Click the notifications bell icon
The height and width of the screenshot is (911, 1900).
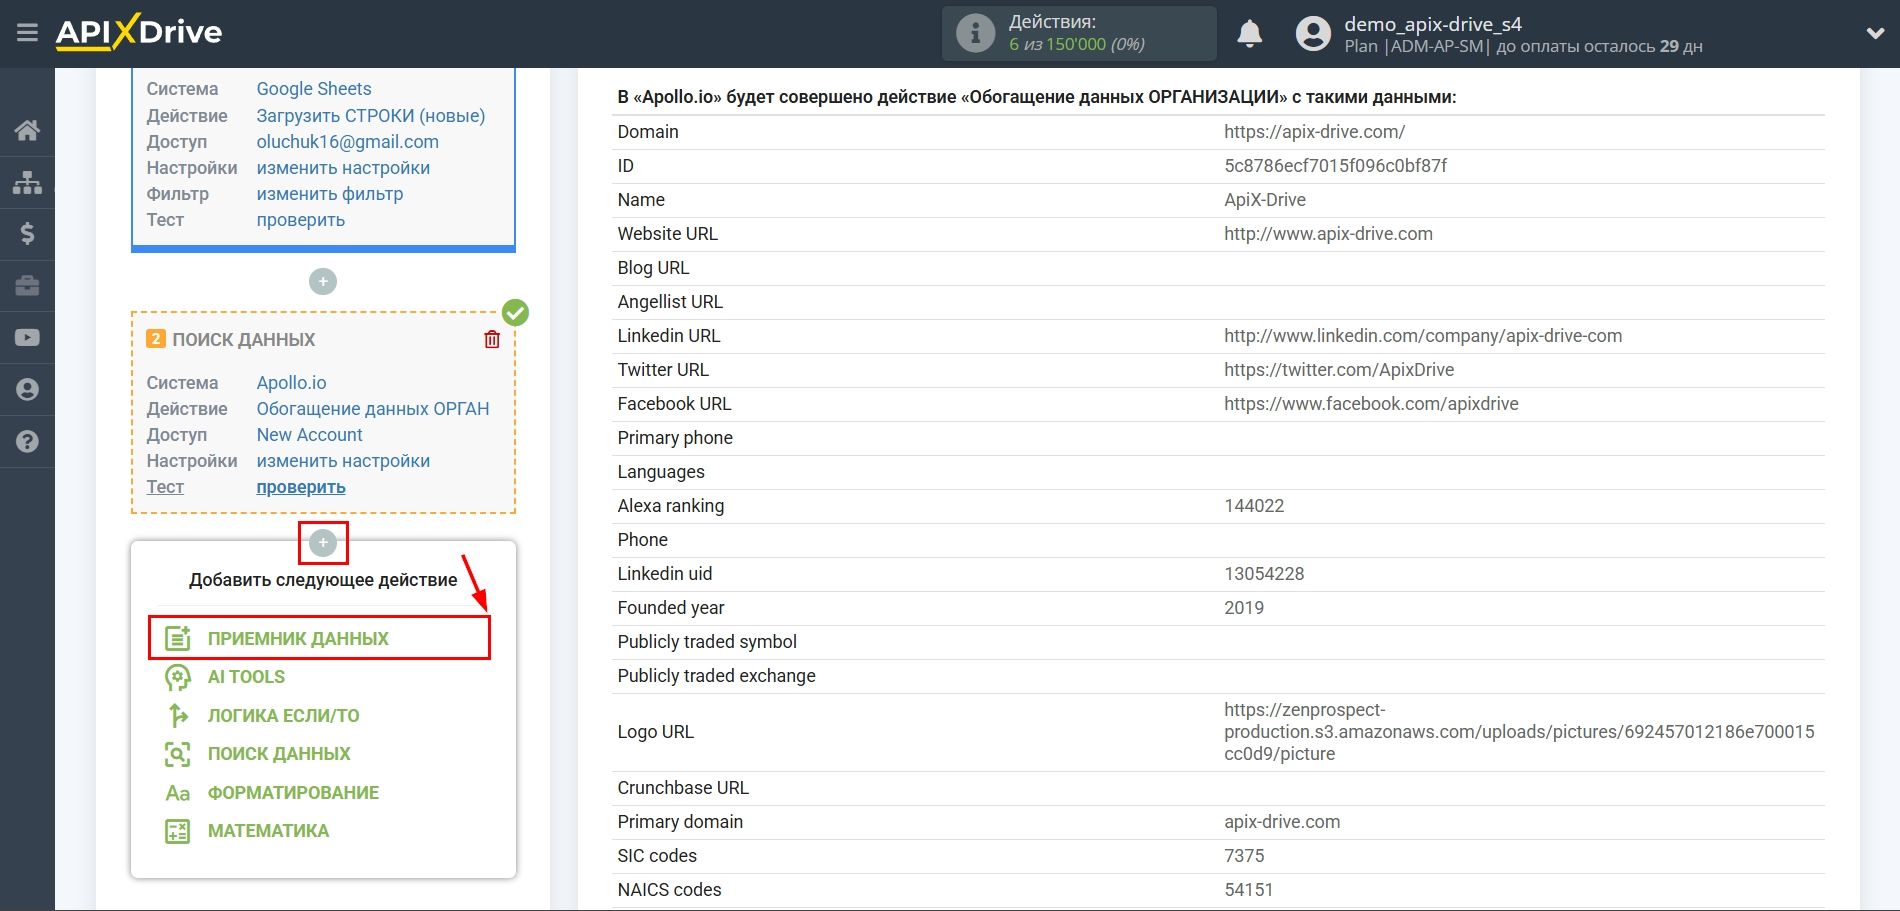[1249, 34]
